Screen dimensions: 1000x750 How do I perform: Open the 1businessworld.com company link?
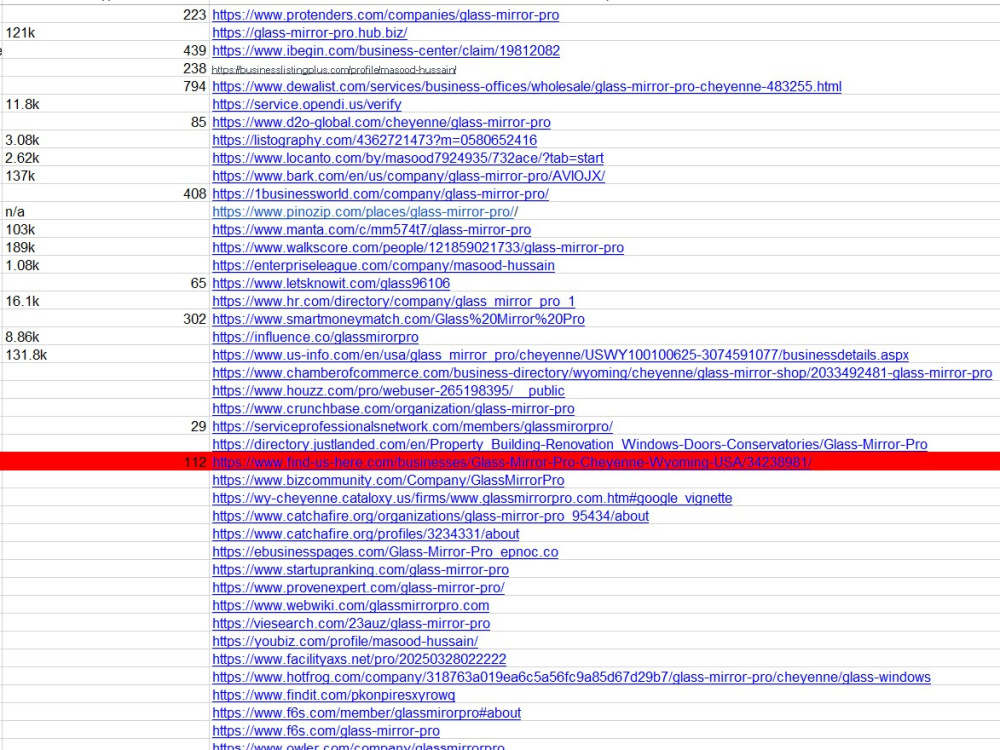click(x=380, y=193)
